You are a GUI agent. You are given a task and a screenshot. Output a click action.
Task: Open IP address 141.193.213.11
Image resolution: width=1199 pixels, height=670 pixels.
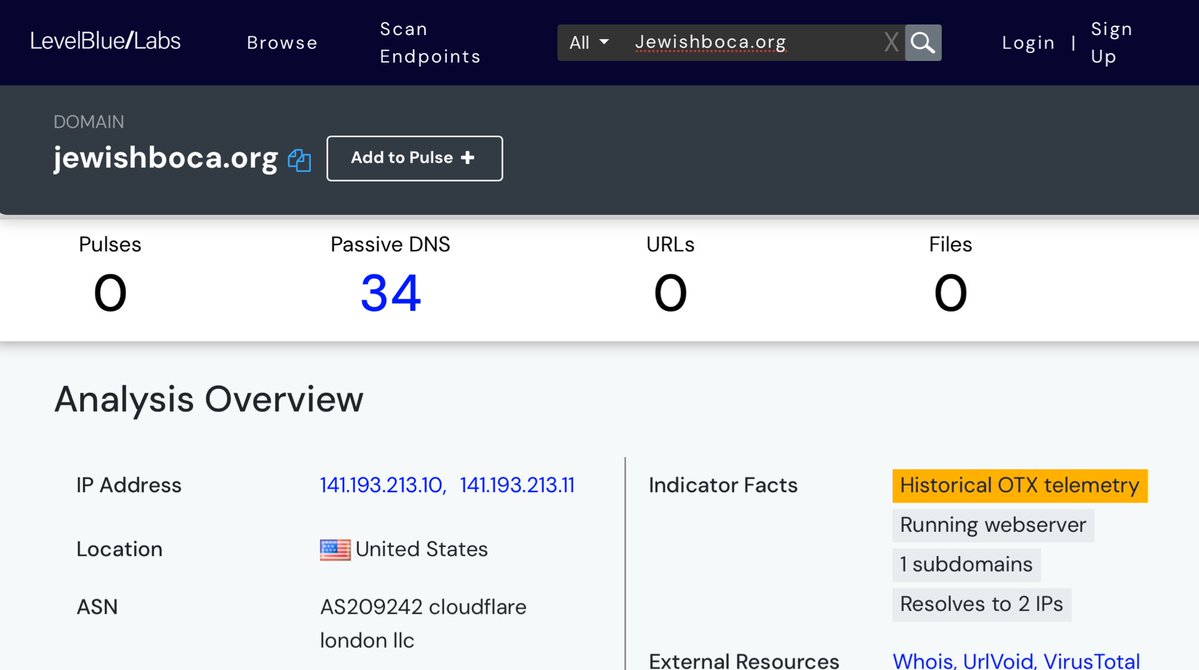tap(517, 486)
